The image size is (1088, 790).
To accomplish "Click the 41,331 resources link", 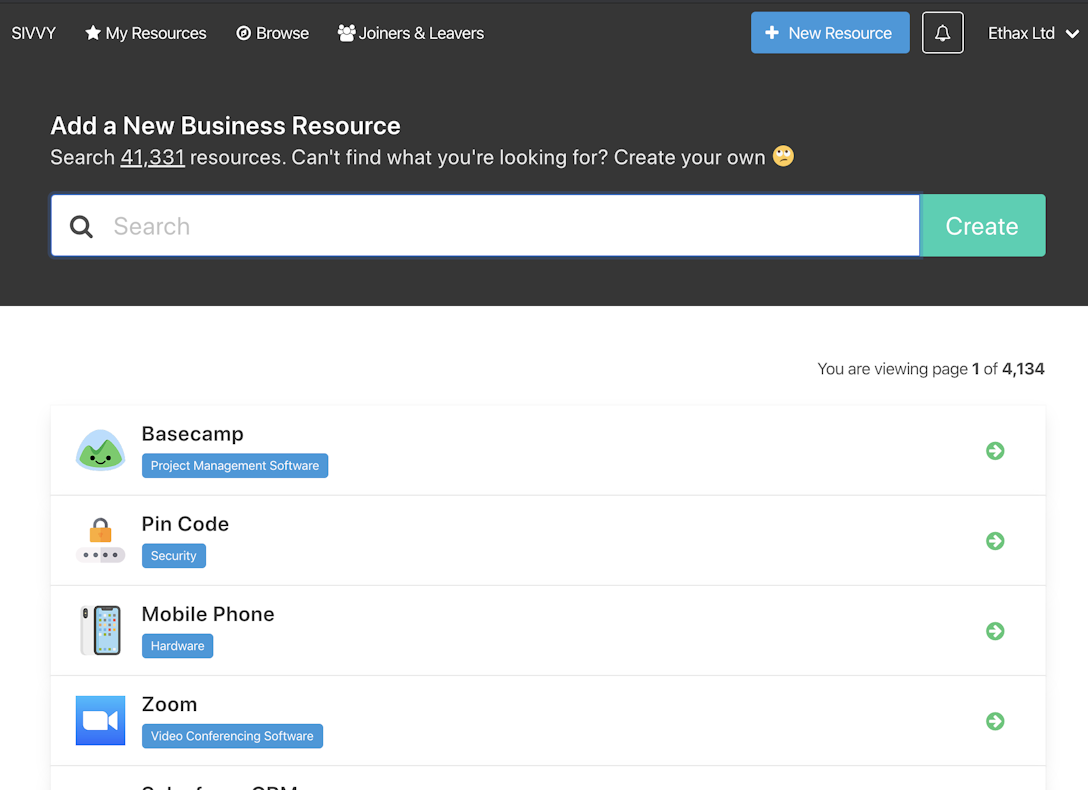I will (x=152, y=158).
